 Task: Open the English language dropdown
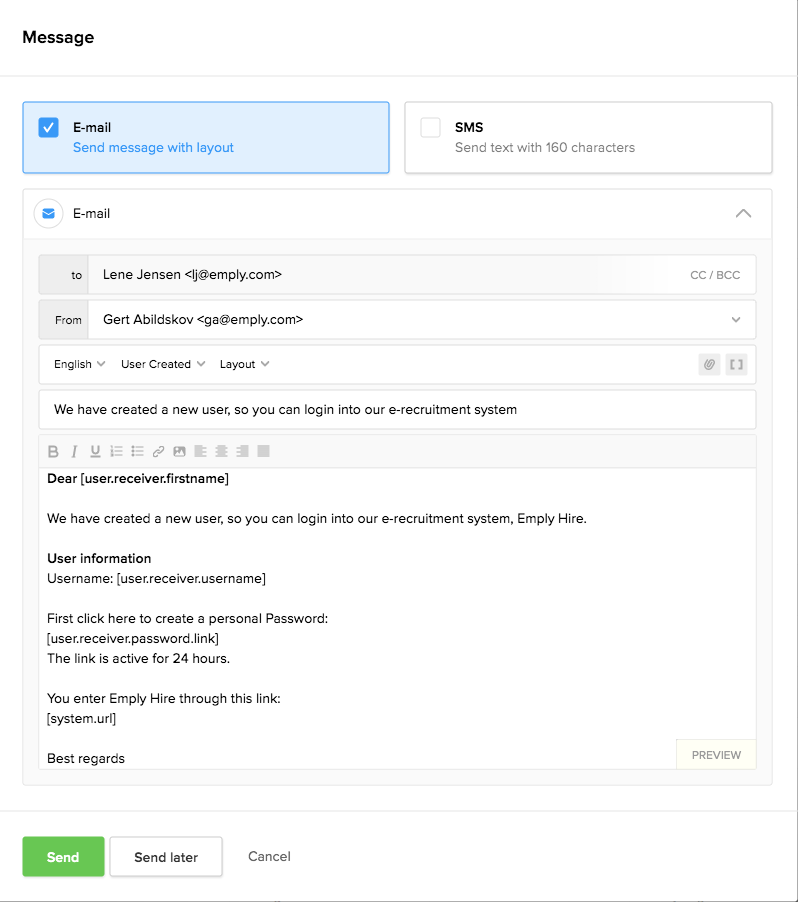pos(79,364)
